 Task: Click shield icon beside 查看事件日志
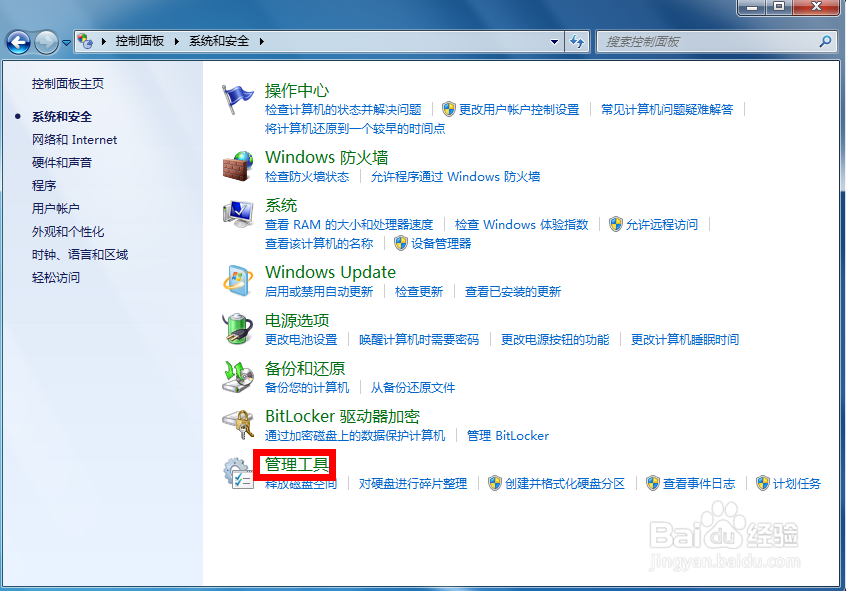click(653, 483)
